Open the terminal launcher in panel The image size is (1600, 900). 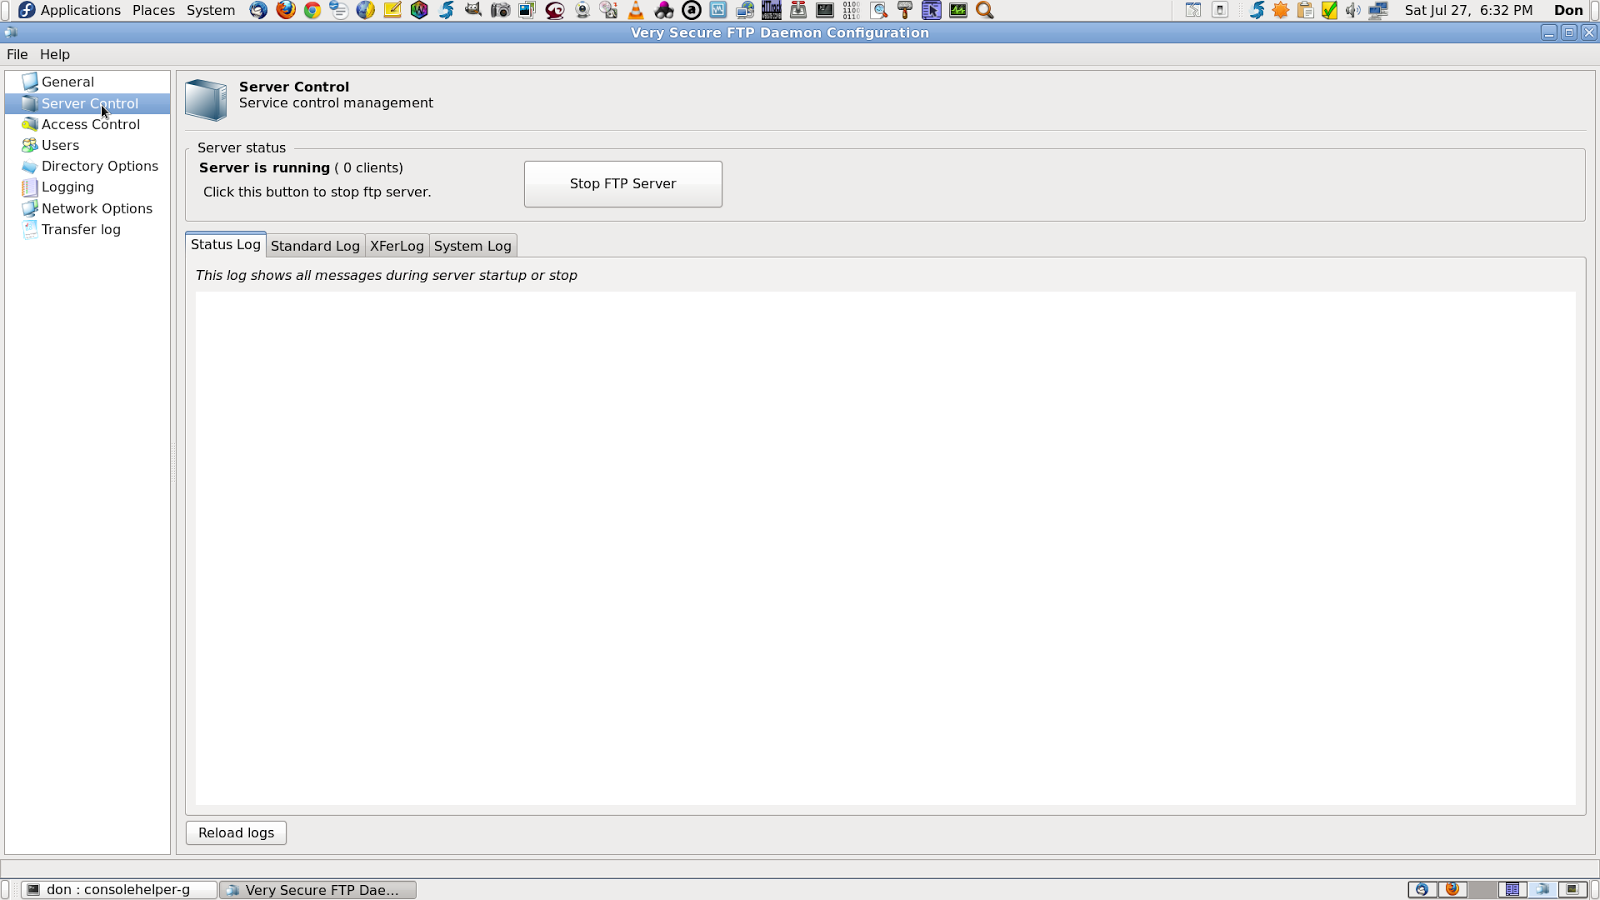(x=825, y=10)
